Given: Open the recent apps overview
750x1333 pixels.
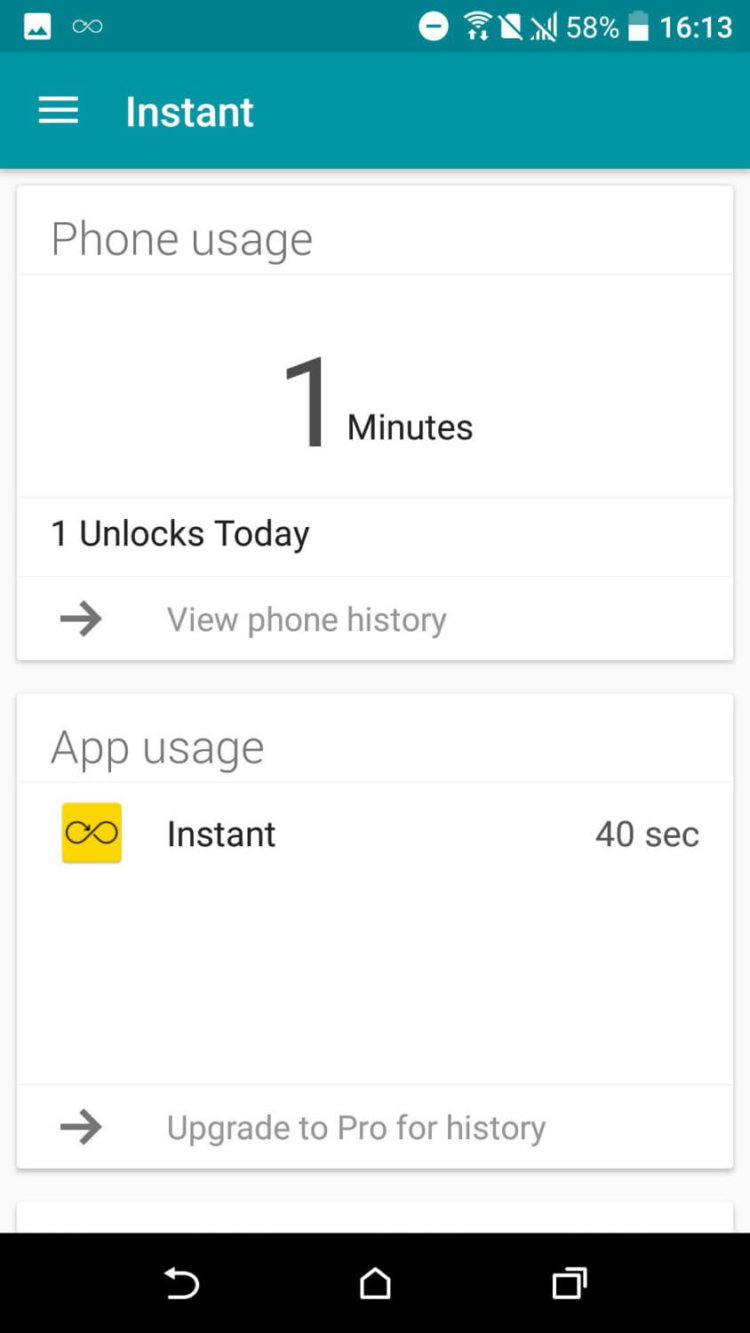Looking at the screenshot, I should [569, 1283].
